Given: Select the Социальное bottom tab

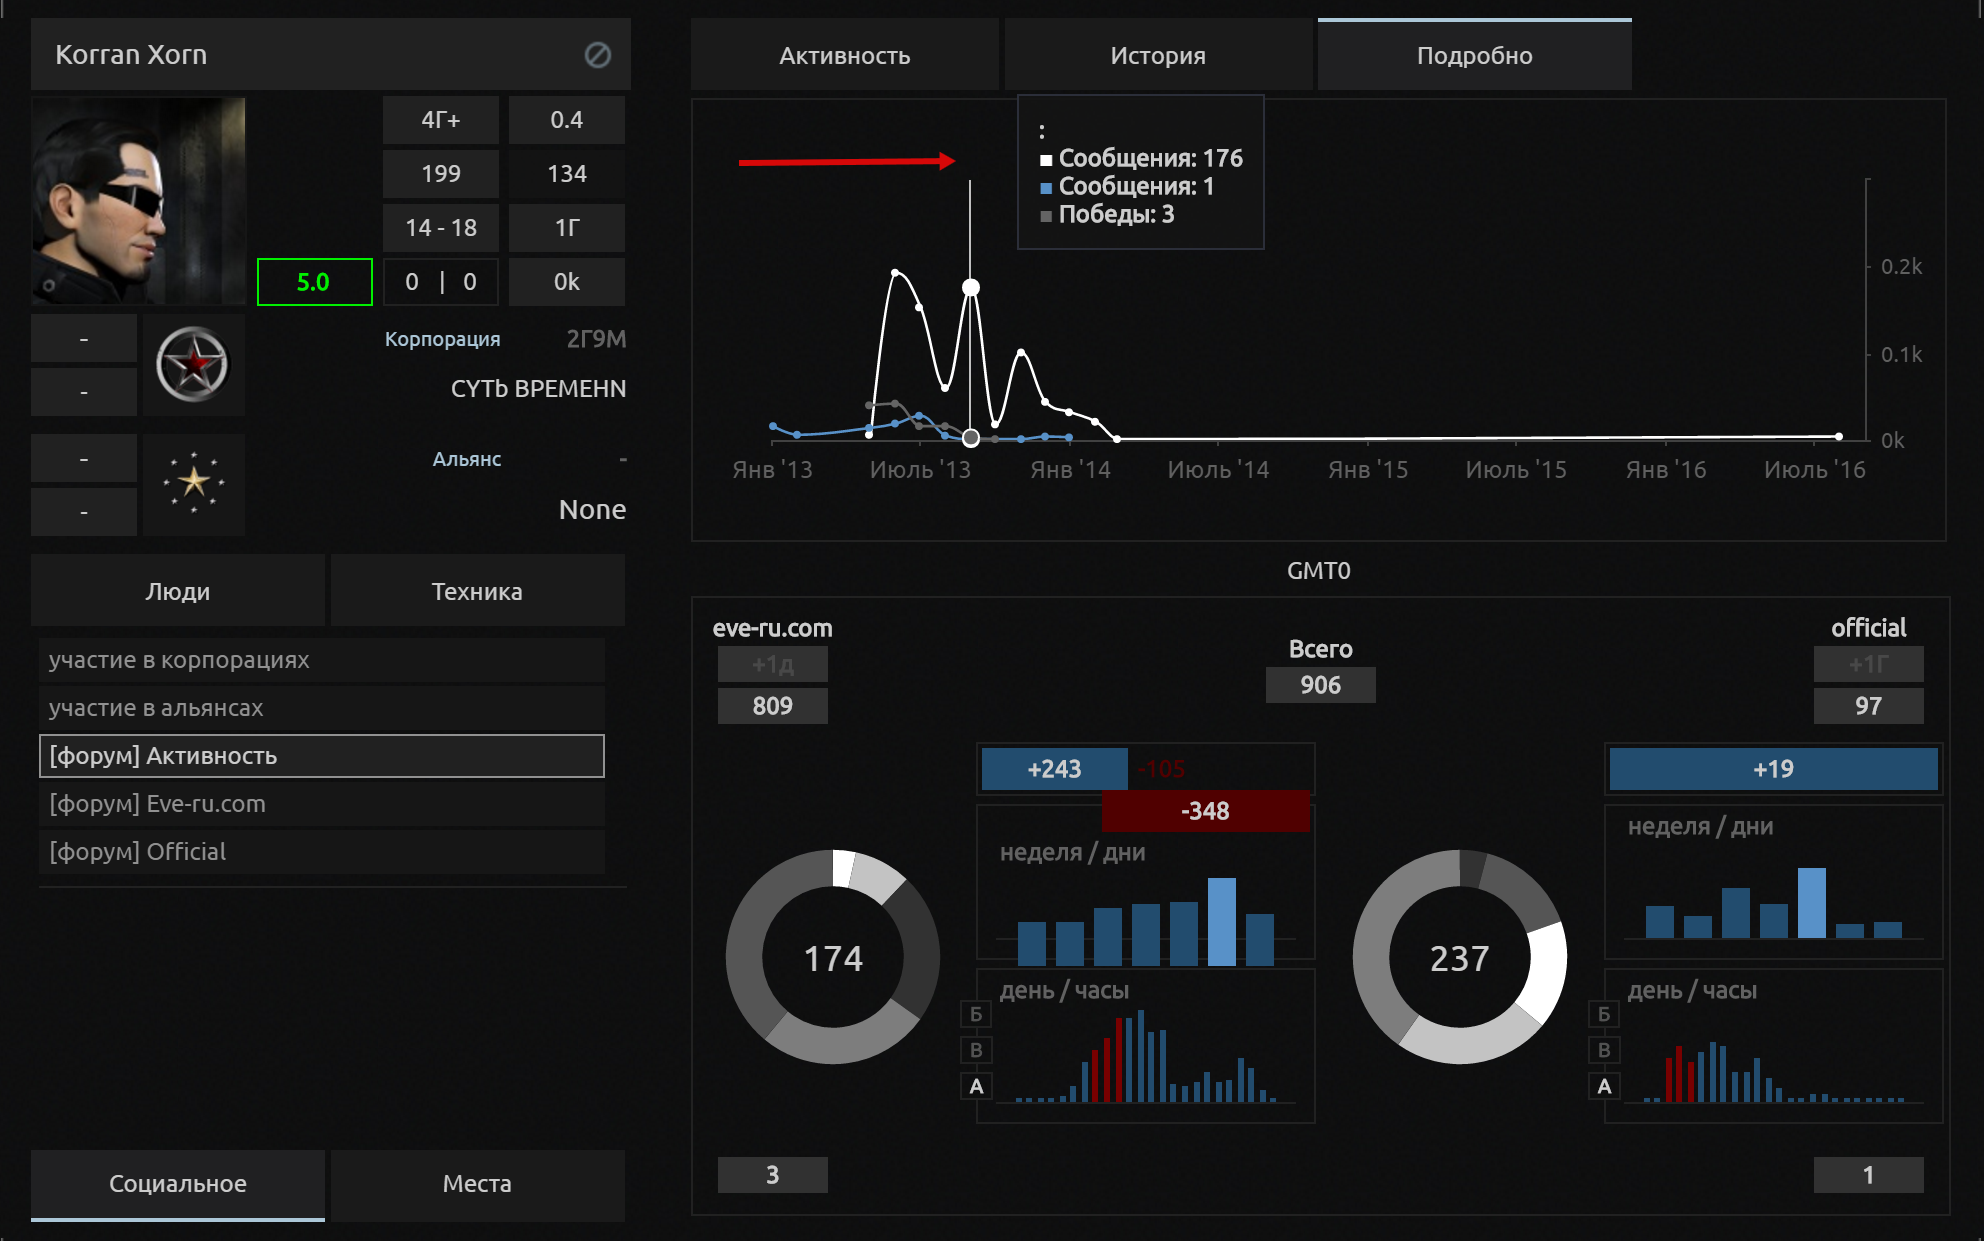Looking at the screenshot, I should click(x=178, y=1184).
